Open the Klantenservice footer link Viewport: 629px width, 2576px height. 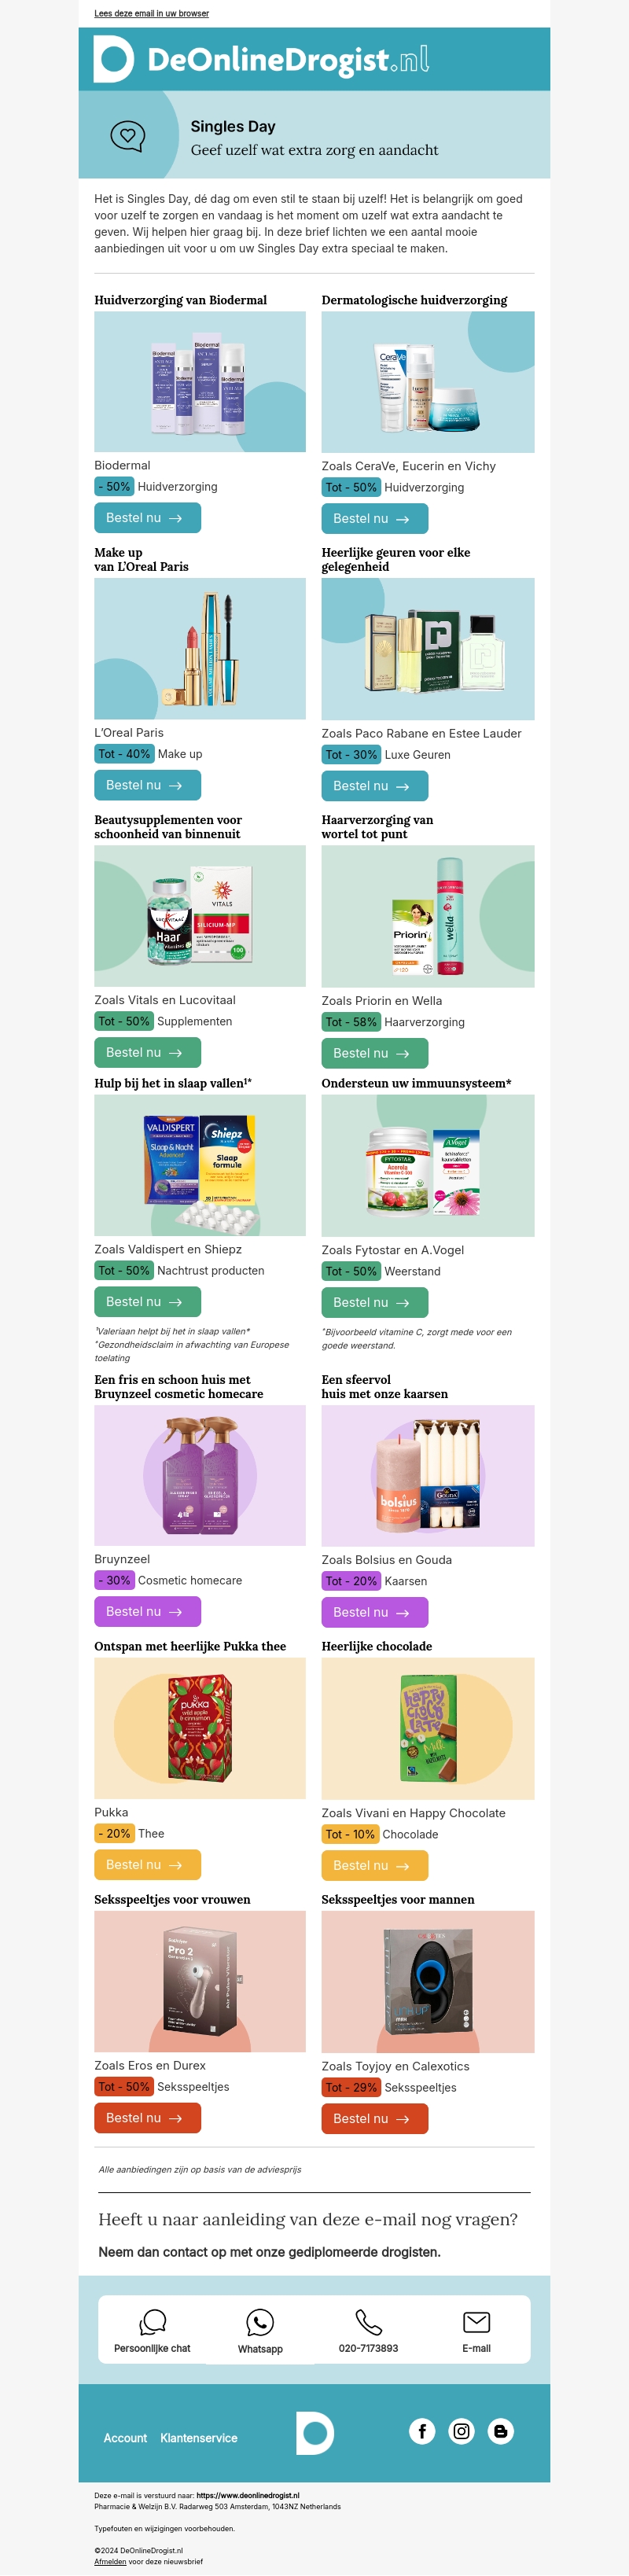click(x=199, y=2438)
